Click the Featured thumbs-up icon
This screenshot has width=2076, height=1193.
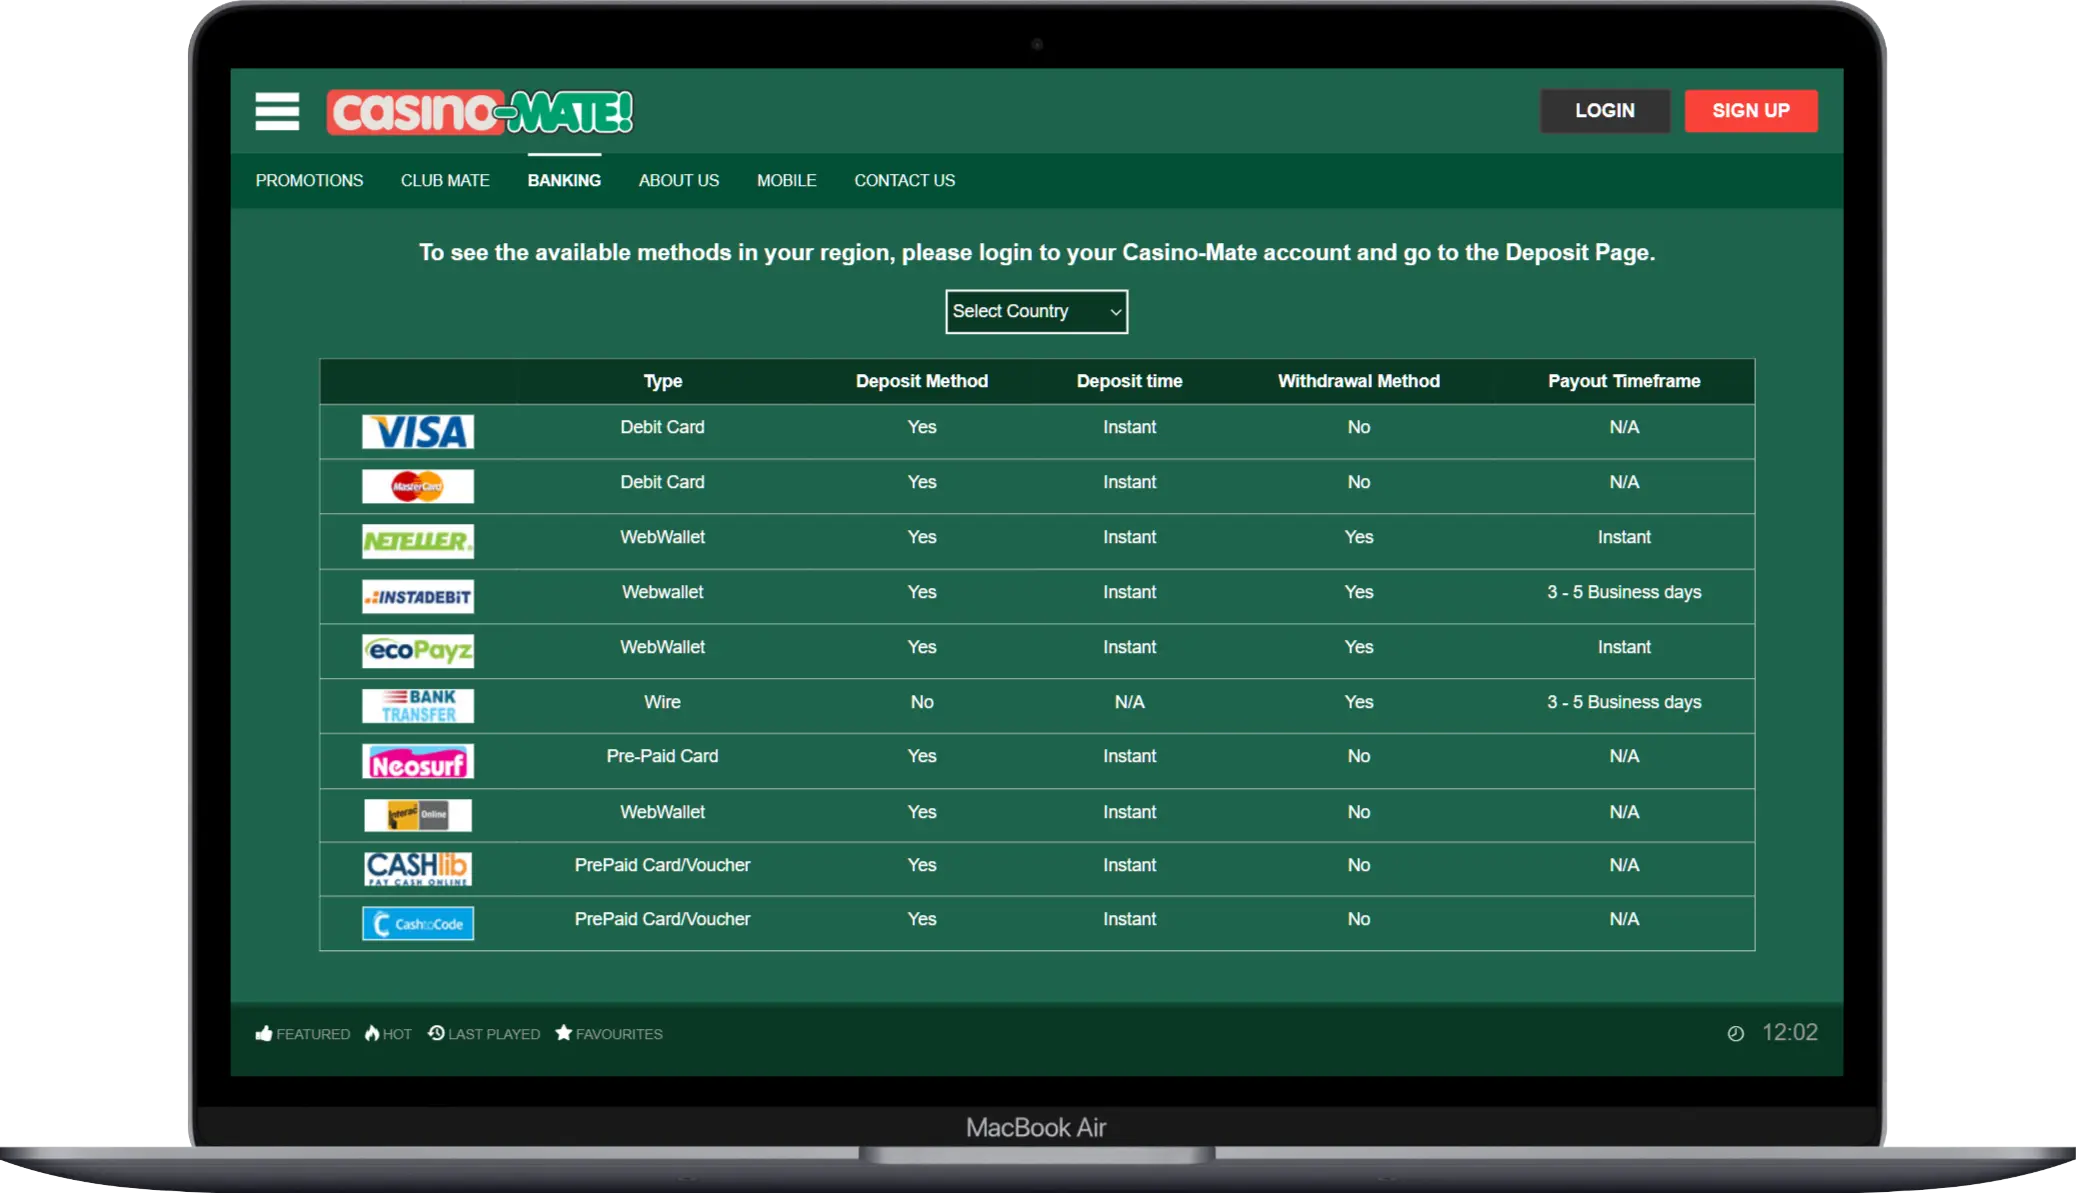point(264,1033)
